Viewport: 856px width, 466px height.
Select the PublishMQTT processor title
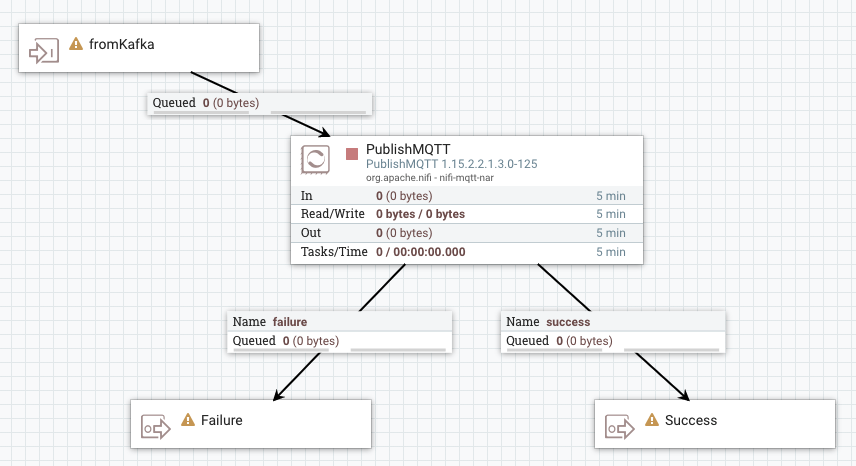click(x=408, y=149)
